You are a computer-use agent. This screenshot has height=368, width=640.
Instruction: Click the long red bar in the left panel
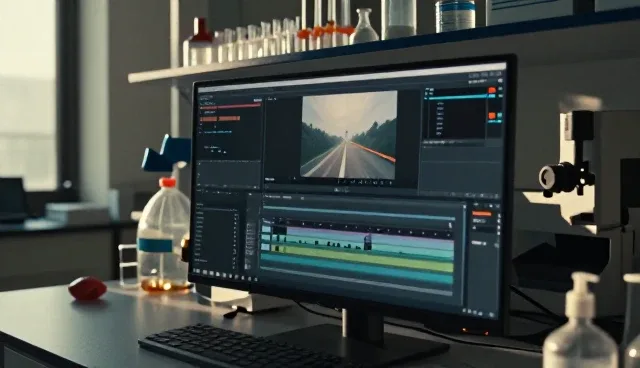click(231, 107)
